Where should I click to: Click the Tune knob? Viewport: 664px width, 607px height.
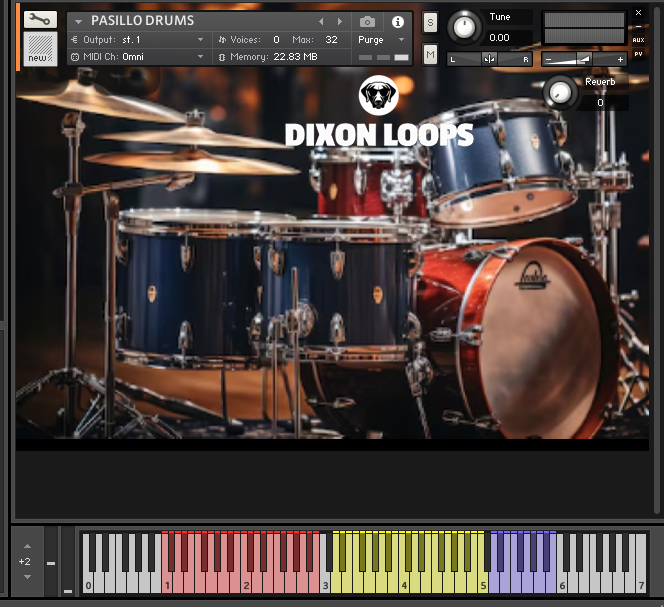point(464,27)
